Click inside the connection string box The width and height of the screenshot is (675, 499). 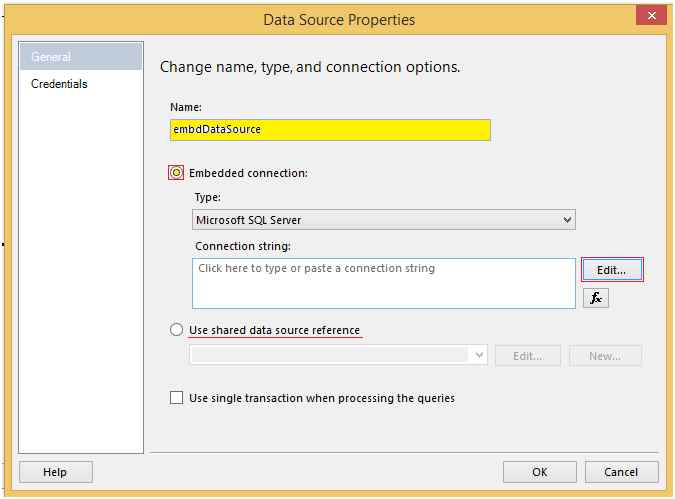(383, 283)
